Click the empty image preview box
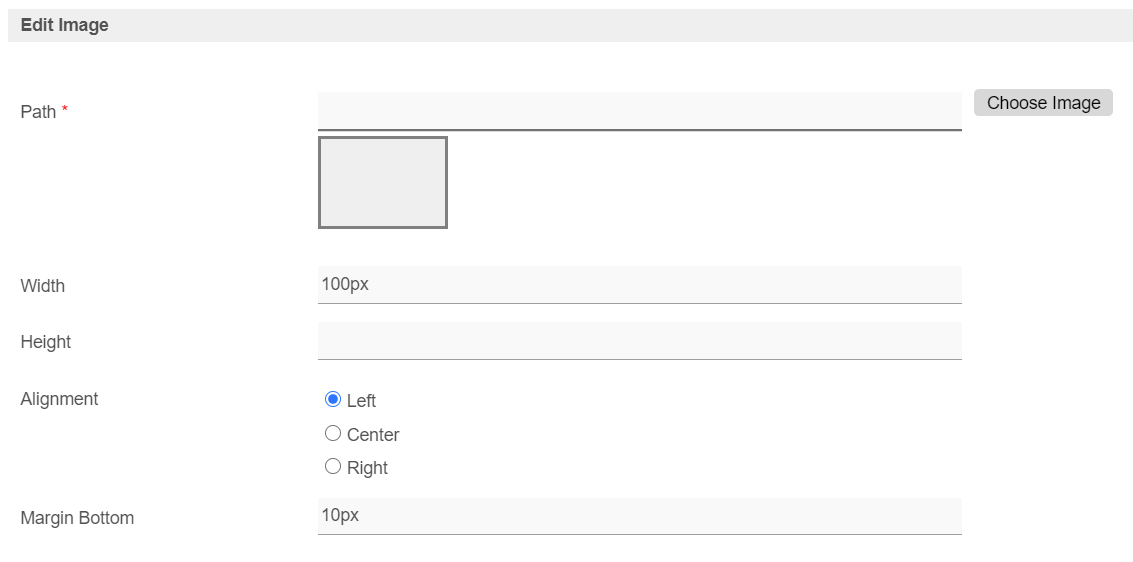Screen dimensions: 1133x562 click(x=383, y=183)
